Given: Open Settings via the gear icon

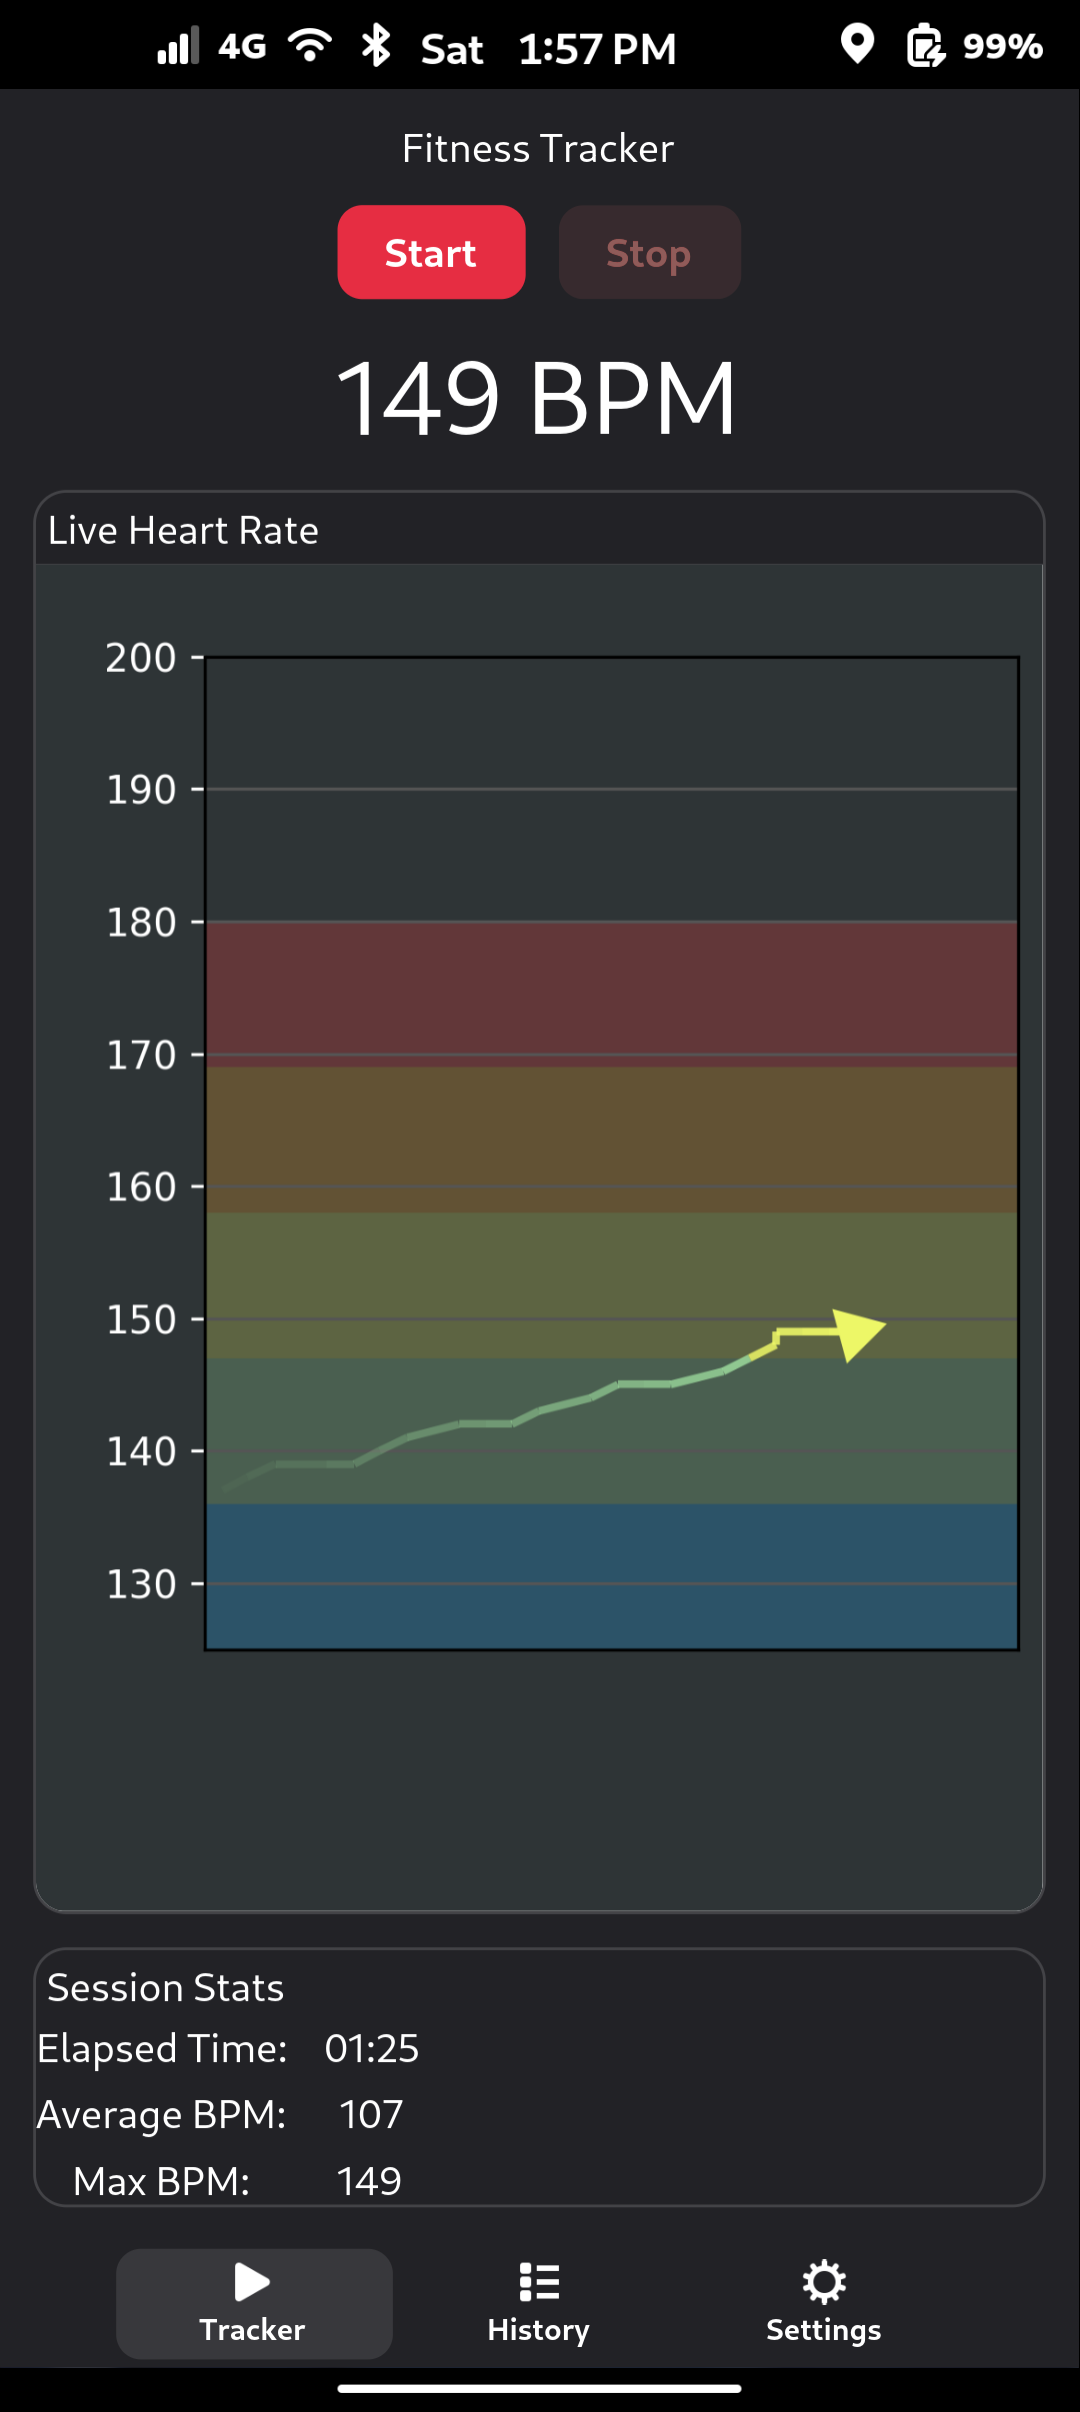Looking at the screenshot, I should tap(824, 2282).
